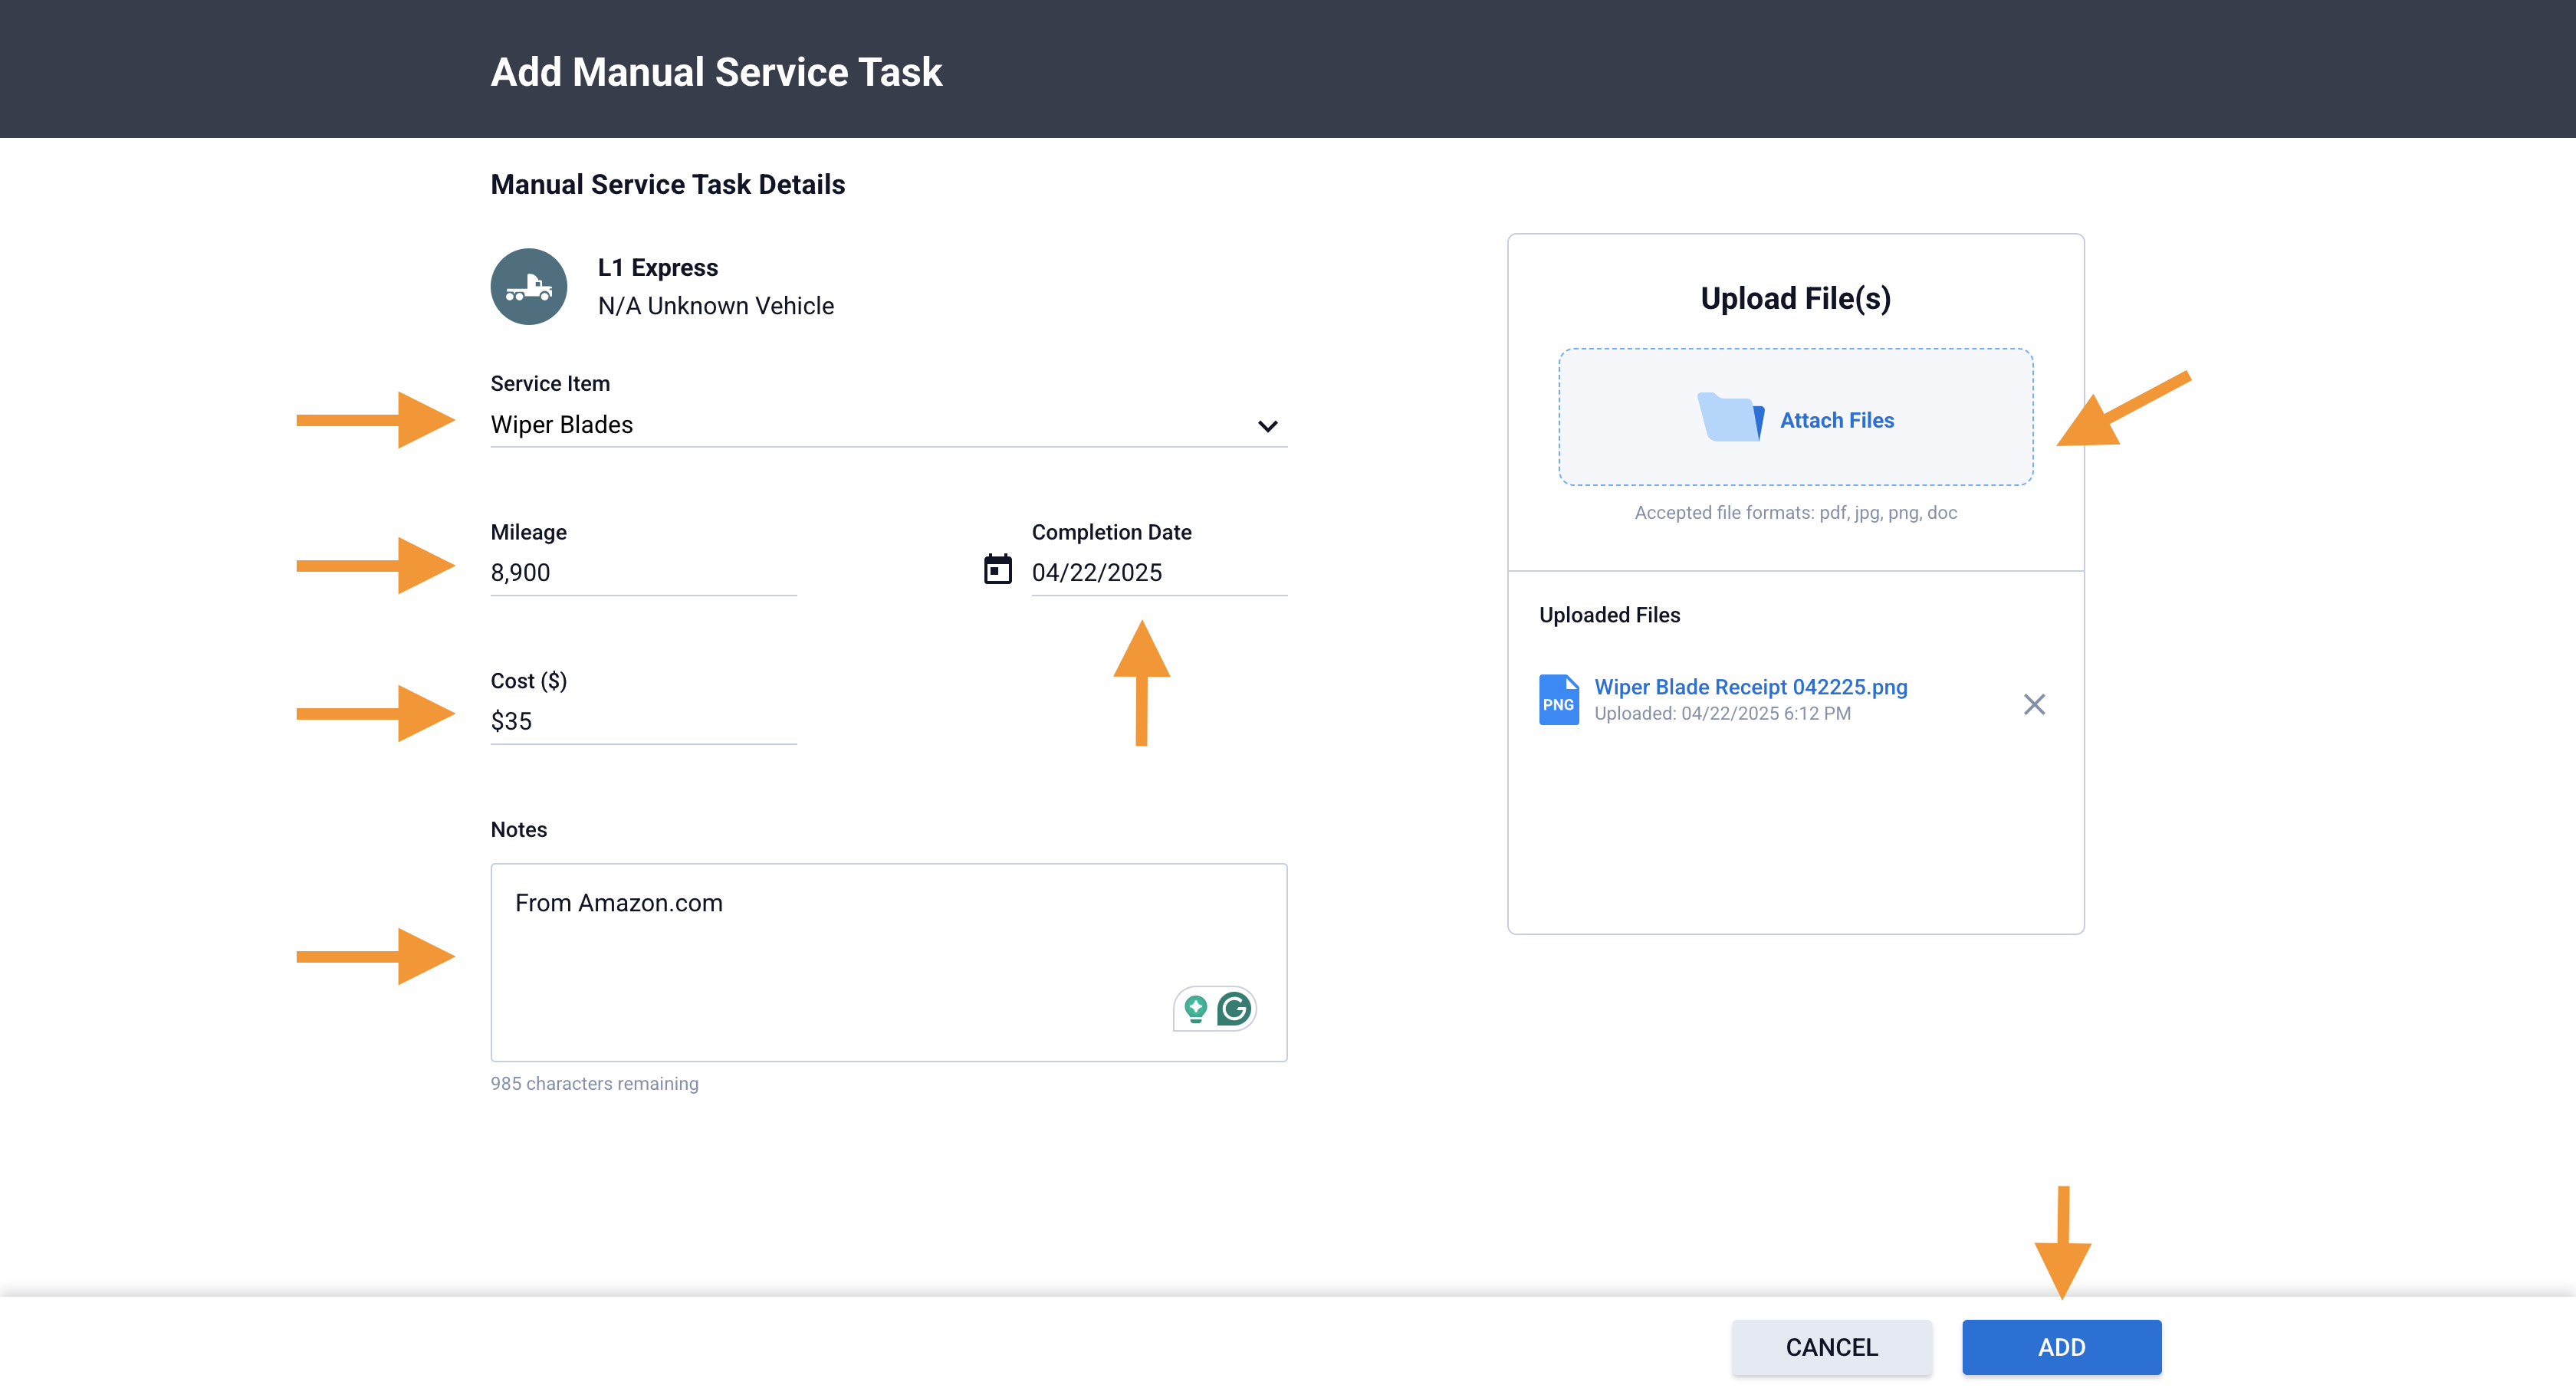This screenshot has width=2576, height=1398.
Task: Click the Attach Files link
Action: tap(1836, 420)
